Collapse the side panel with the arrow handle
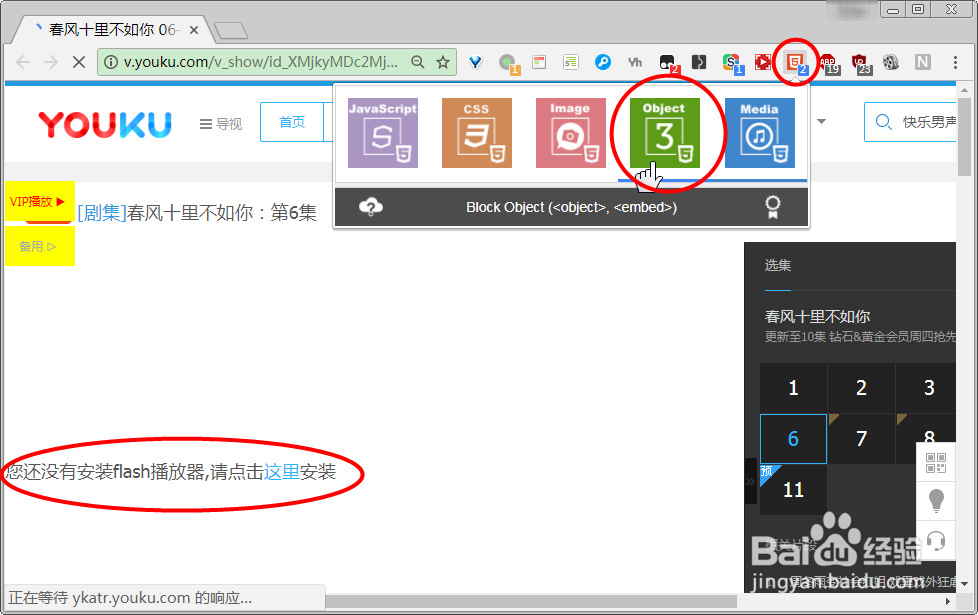978x615 pixels. point(750,481)
